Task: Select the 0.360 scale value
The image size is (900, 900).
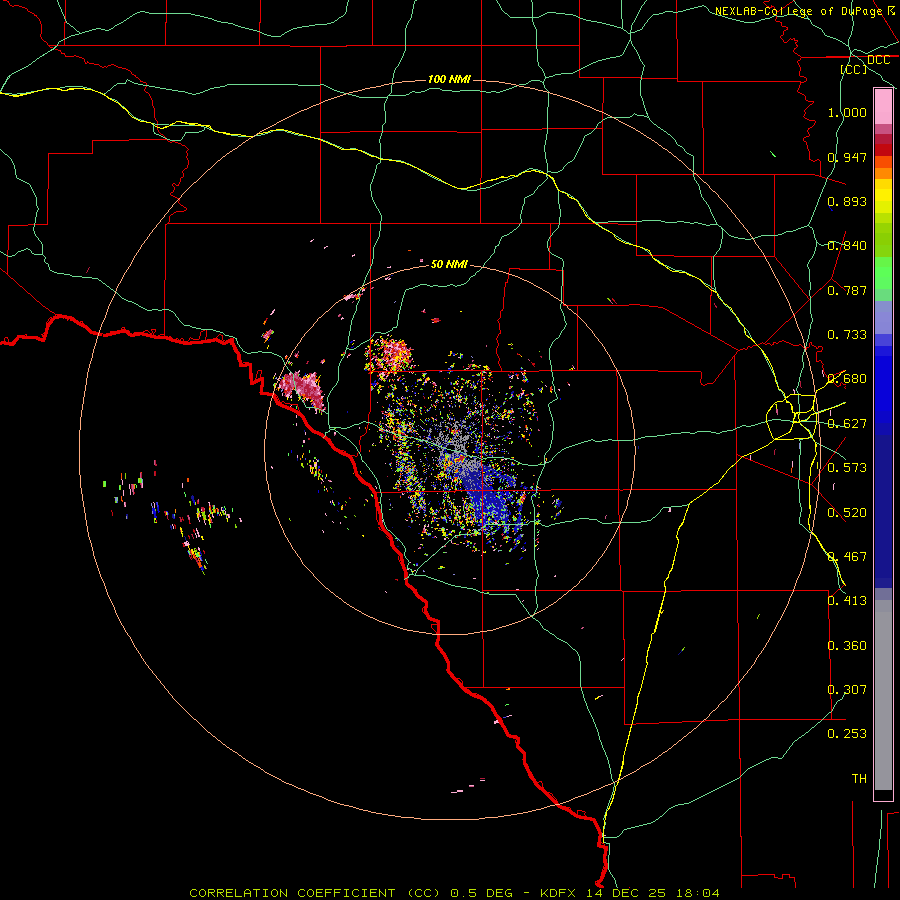Action: tap(847, 646)
